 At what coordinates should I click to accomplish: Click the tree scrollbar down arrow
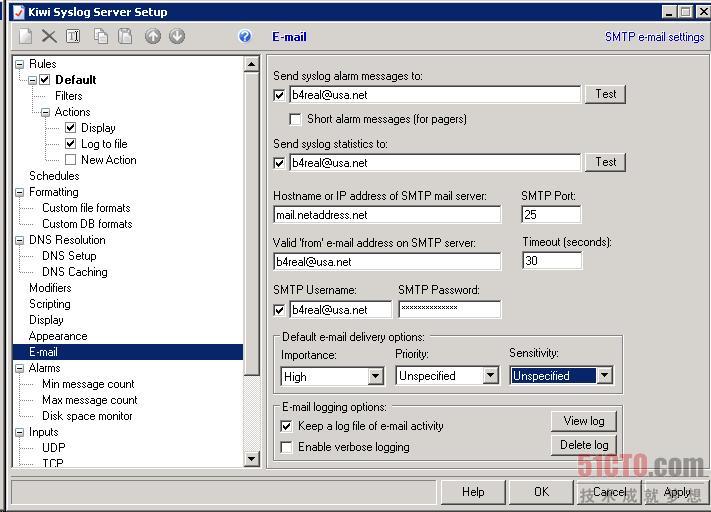251,459
